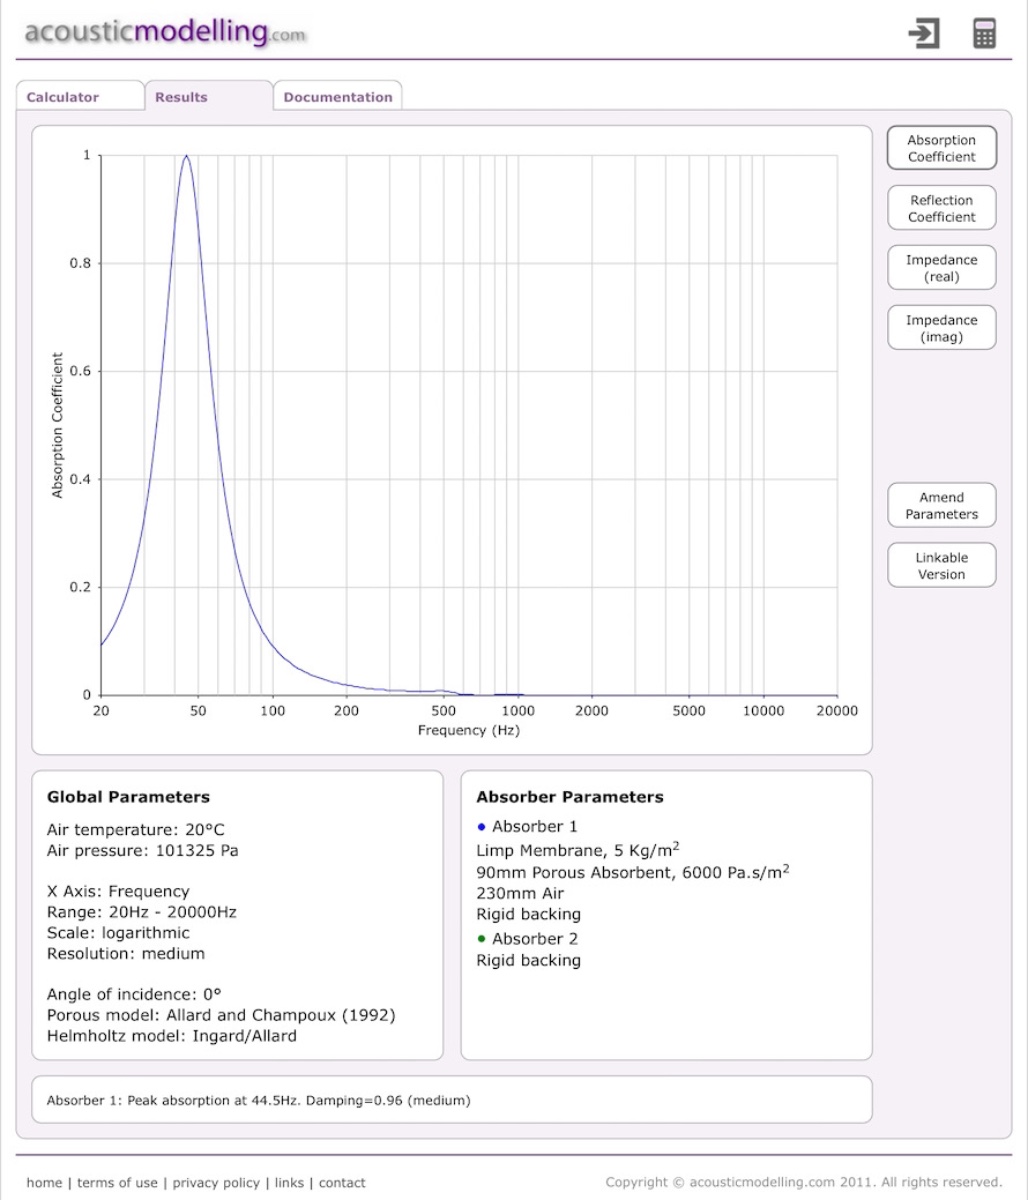1028x1200 pixels.
Task: Click the blue Absorber 1 bullet marker
Action: [x=482, y=827]
